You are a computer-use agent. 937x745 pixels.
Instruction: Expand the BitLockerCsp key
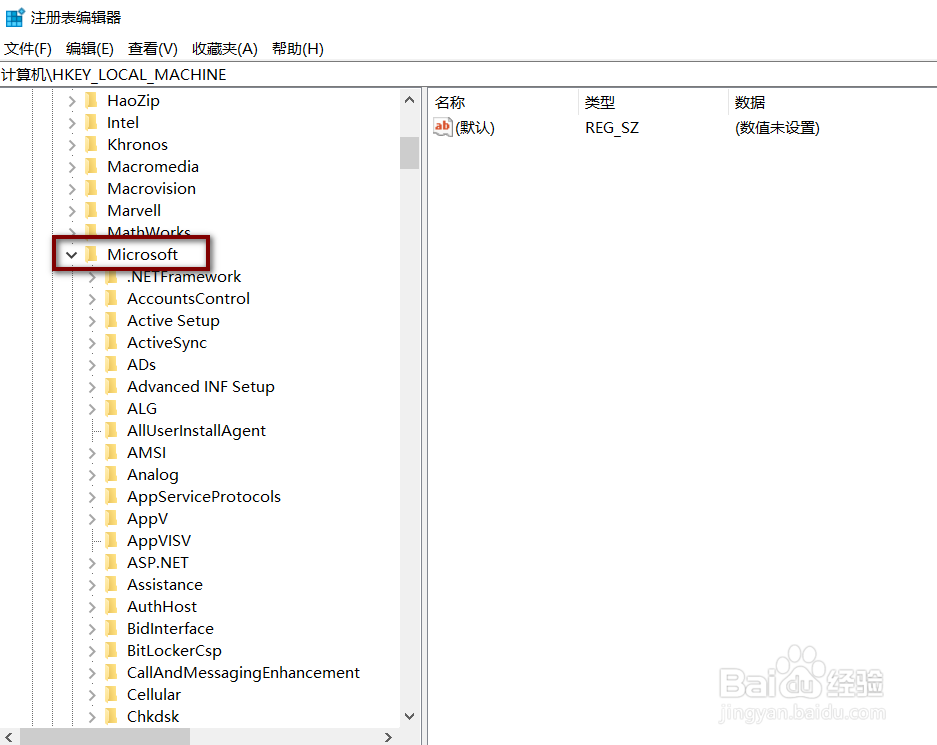pyautogui.click(x=91, y=651)
